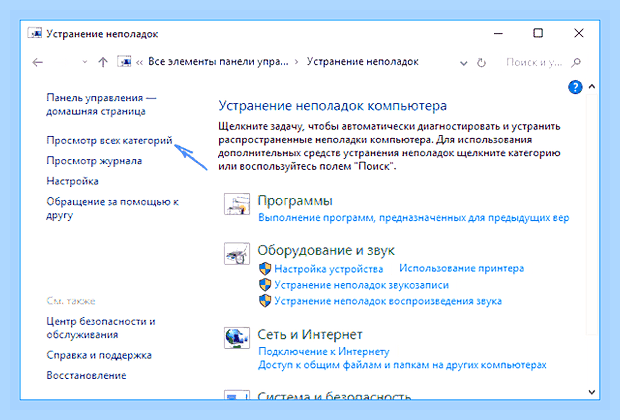Screen dimensions: 620x420
Task: Open the Программы category heading
Action: tap(295, 201)
